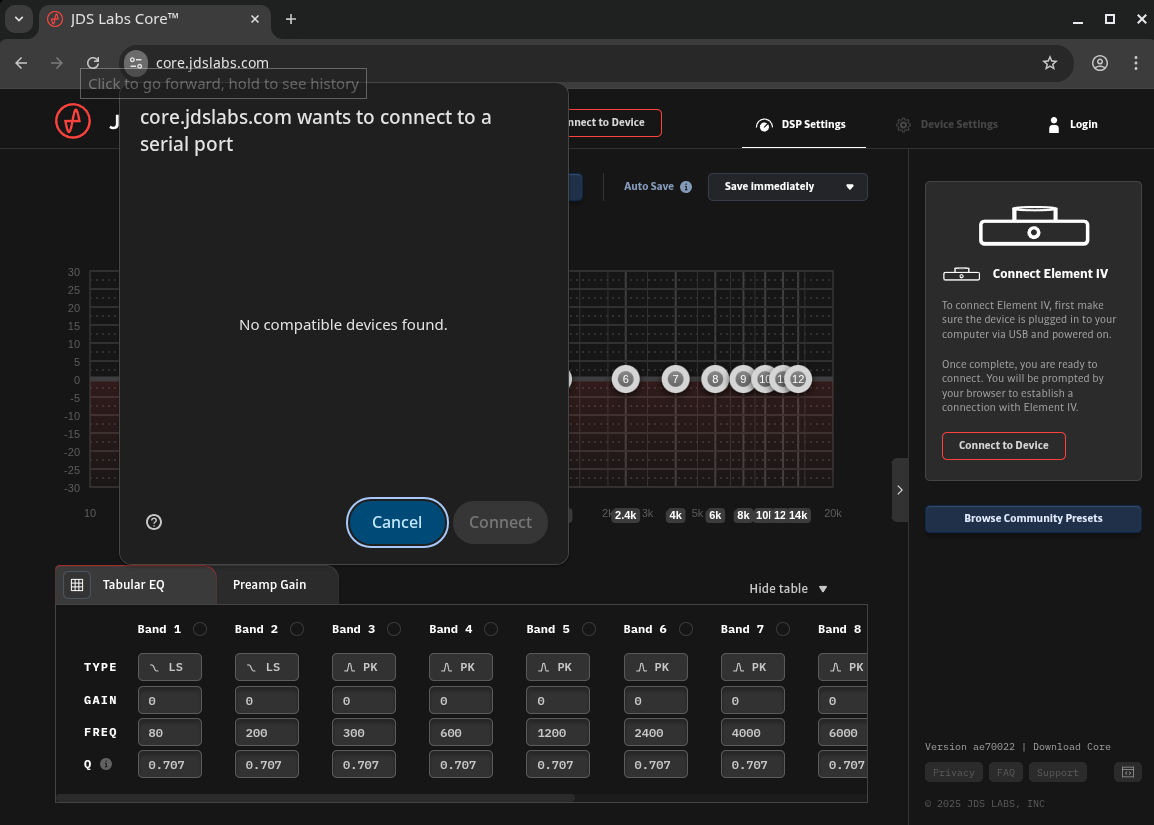The height and width of the screenshot is (825, 1154).
Task: Select the Band 1 radio button
Action: pos(199,629)
